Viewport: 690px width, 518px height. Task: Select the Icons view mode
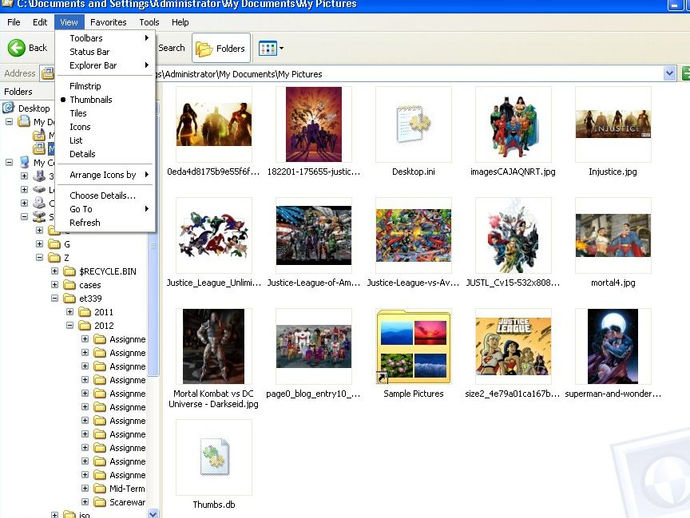[106, 127]
